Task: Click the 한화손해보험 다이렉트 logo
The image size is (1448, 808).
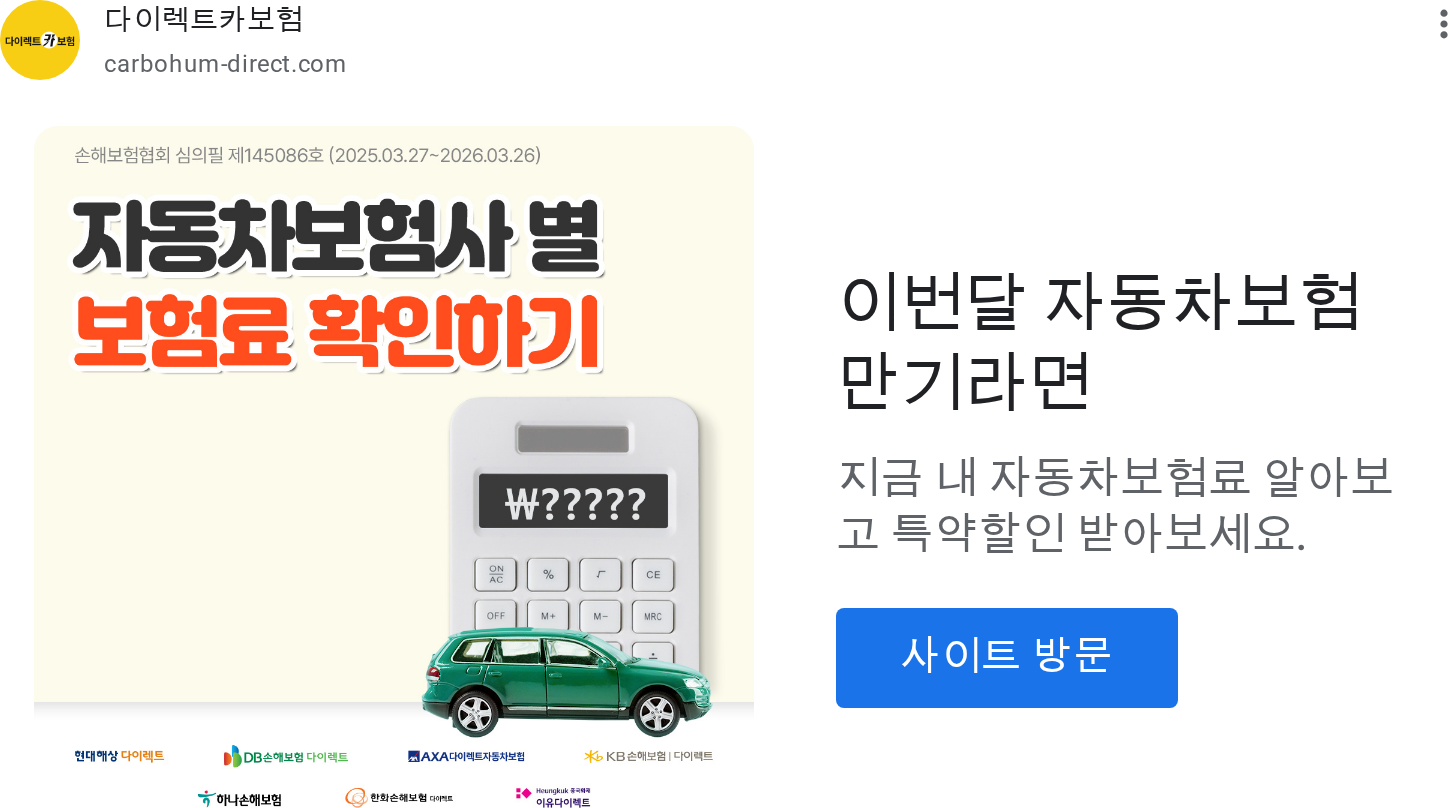Action: click(399, 797)
